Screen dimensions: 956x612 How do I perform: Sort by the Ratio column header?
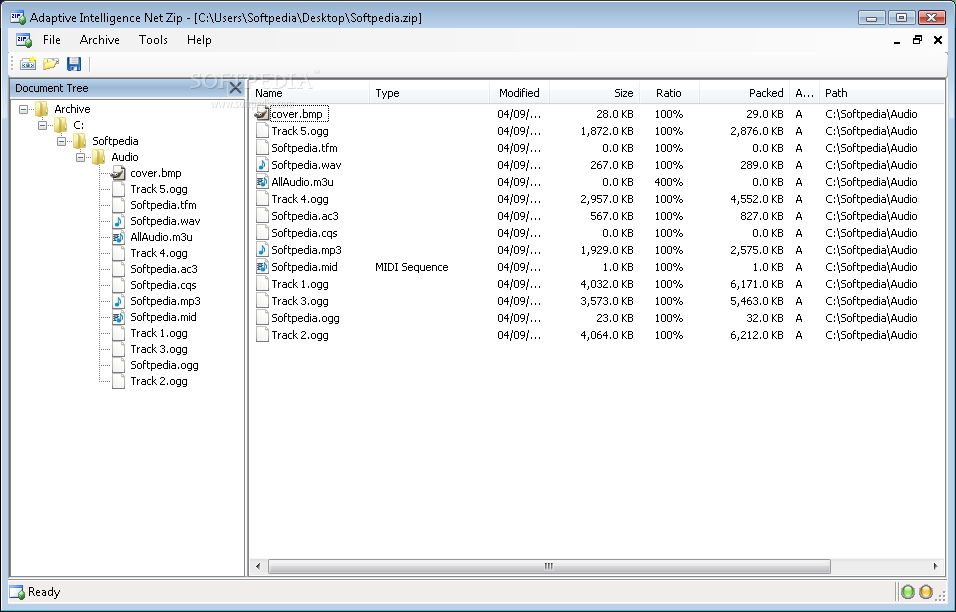pos(669,93)
